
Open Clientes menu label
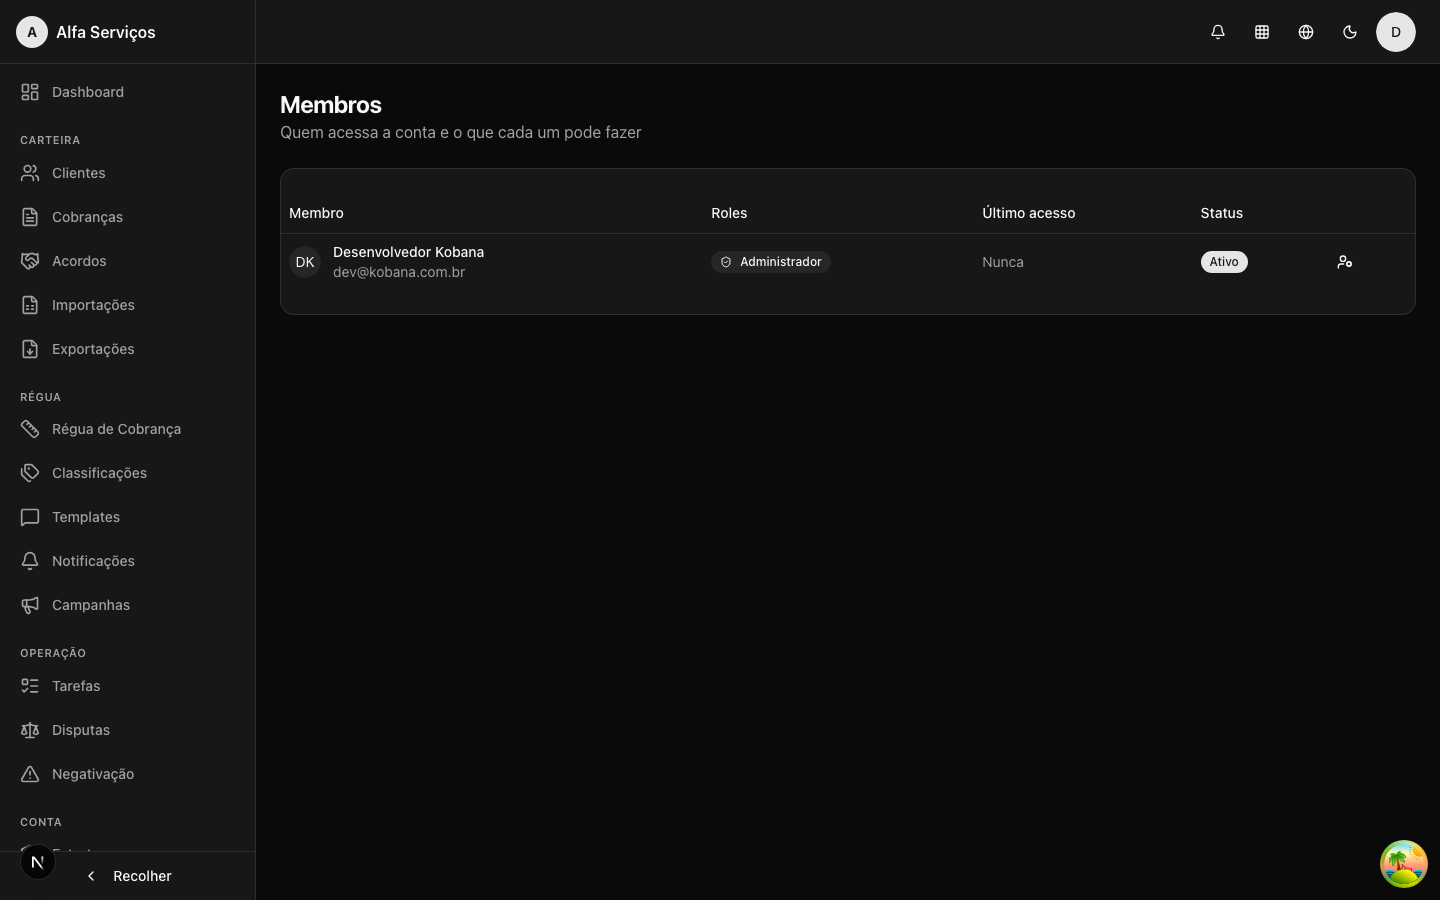[79, 173]
